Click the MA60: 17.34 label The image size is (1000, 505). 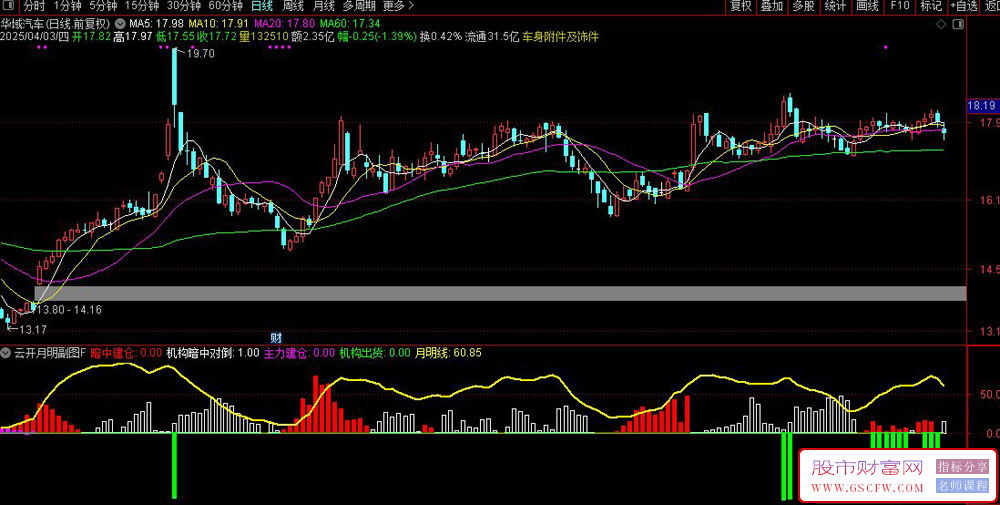(350, 24)
